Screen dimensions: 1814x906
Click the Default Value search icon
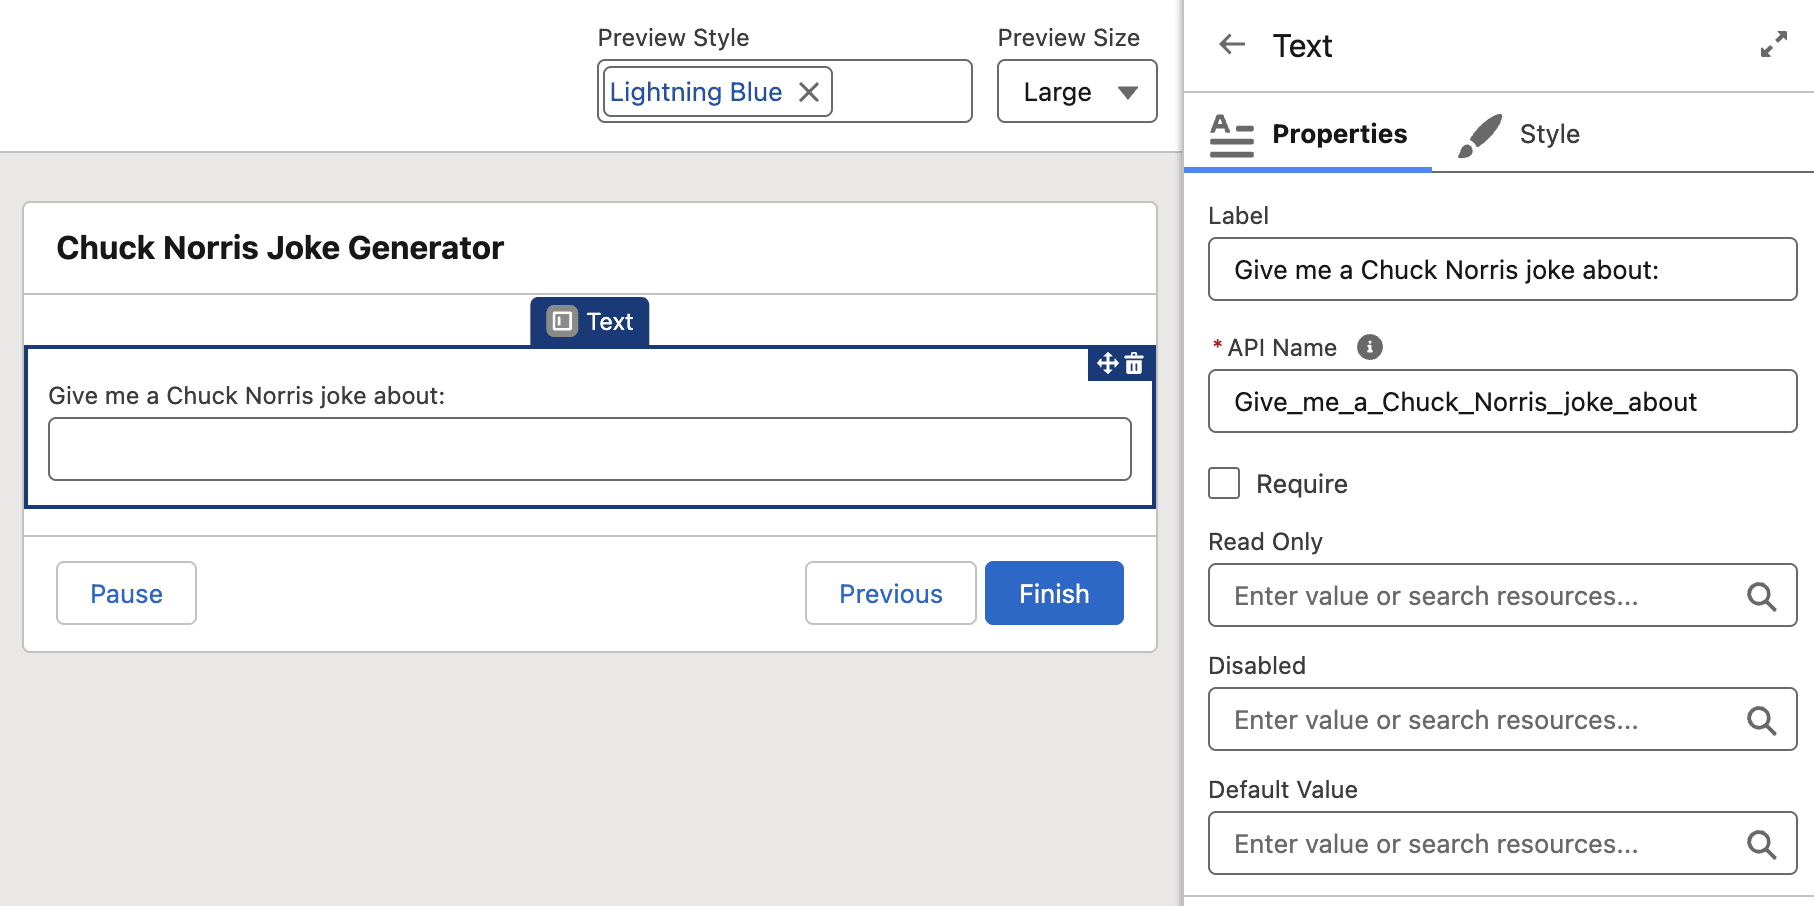tap(1761, 844)
